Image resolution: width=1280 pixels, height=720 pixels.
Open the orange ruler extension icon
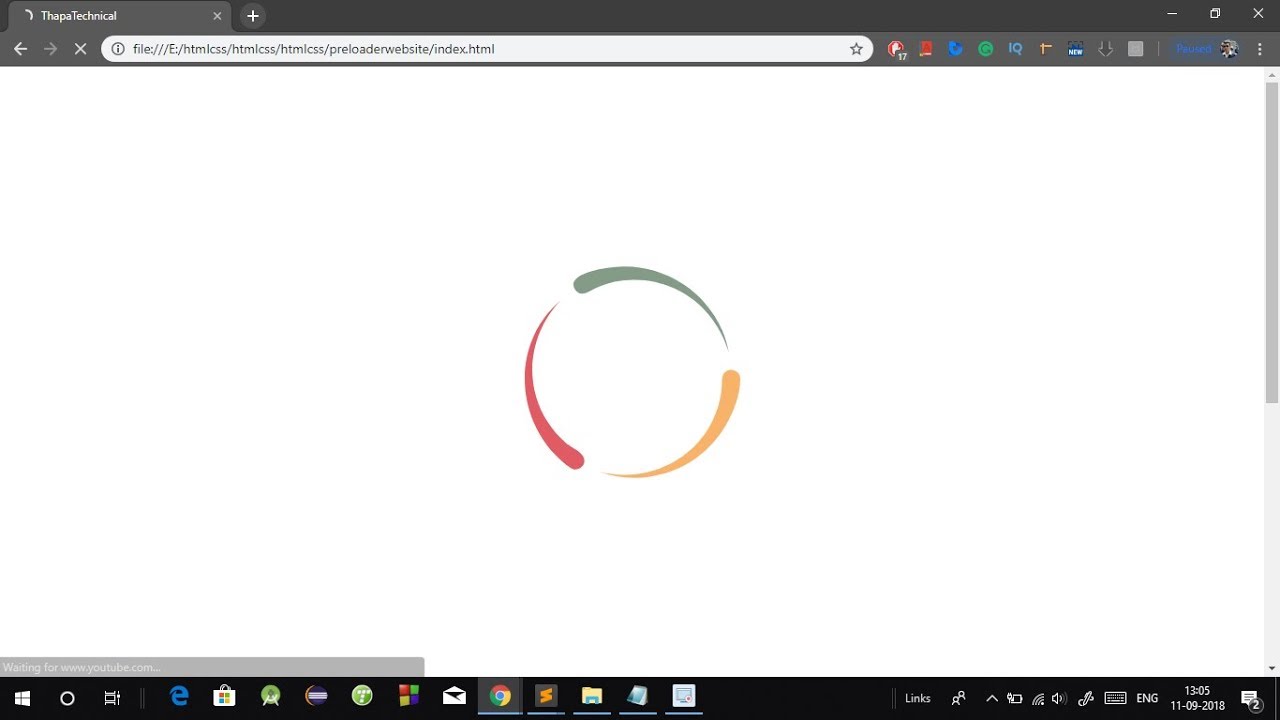[x=1046, y=48]
